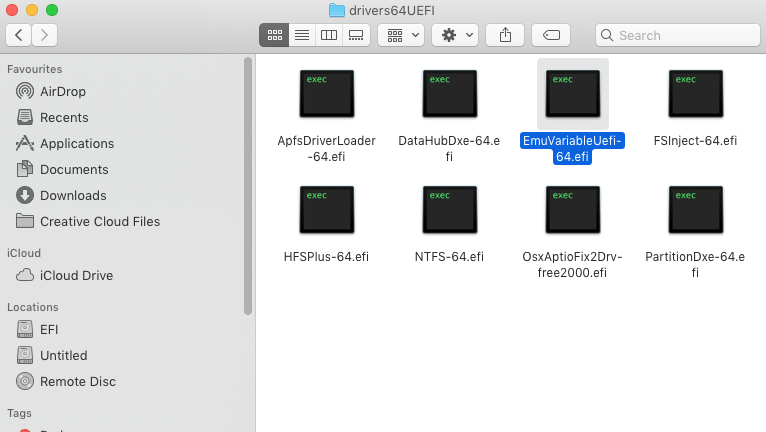Image resolution: width=766 pixels, height=432 pixels.
Task: Click the FSInject-64.efi file name
Action: 695,141
